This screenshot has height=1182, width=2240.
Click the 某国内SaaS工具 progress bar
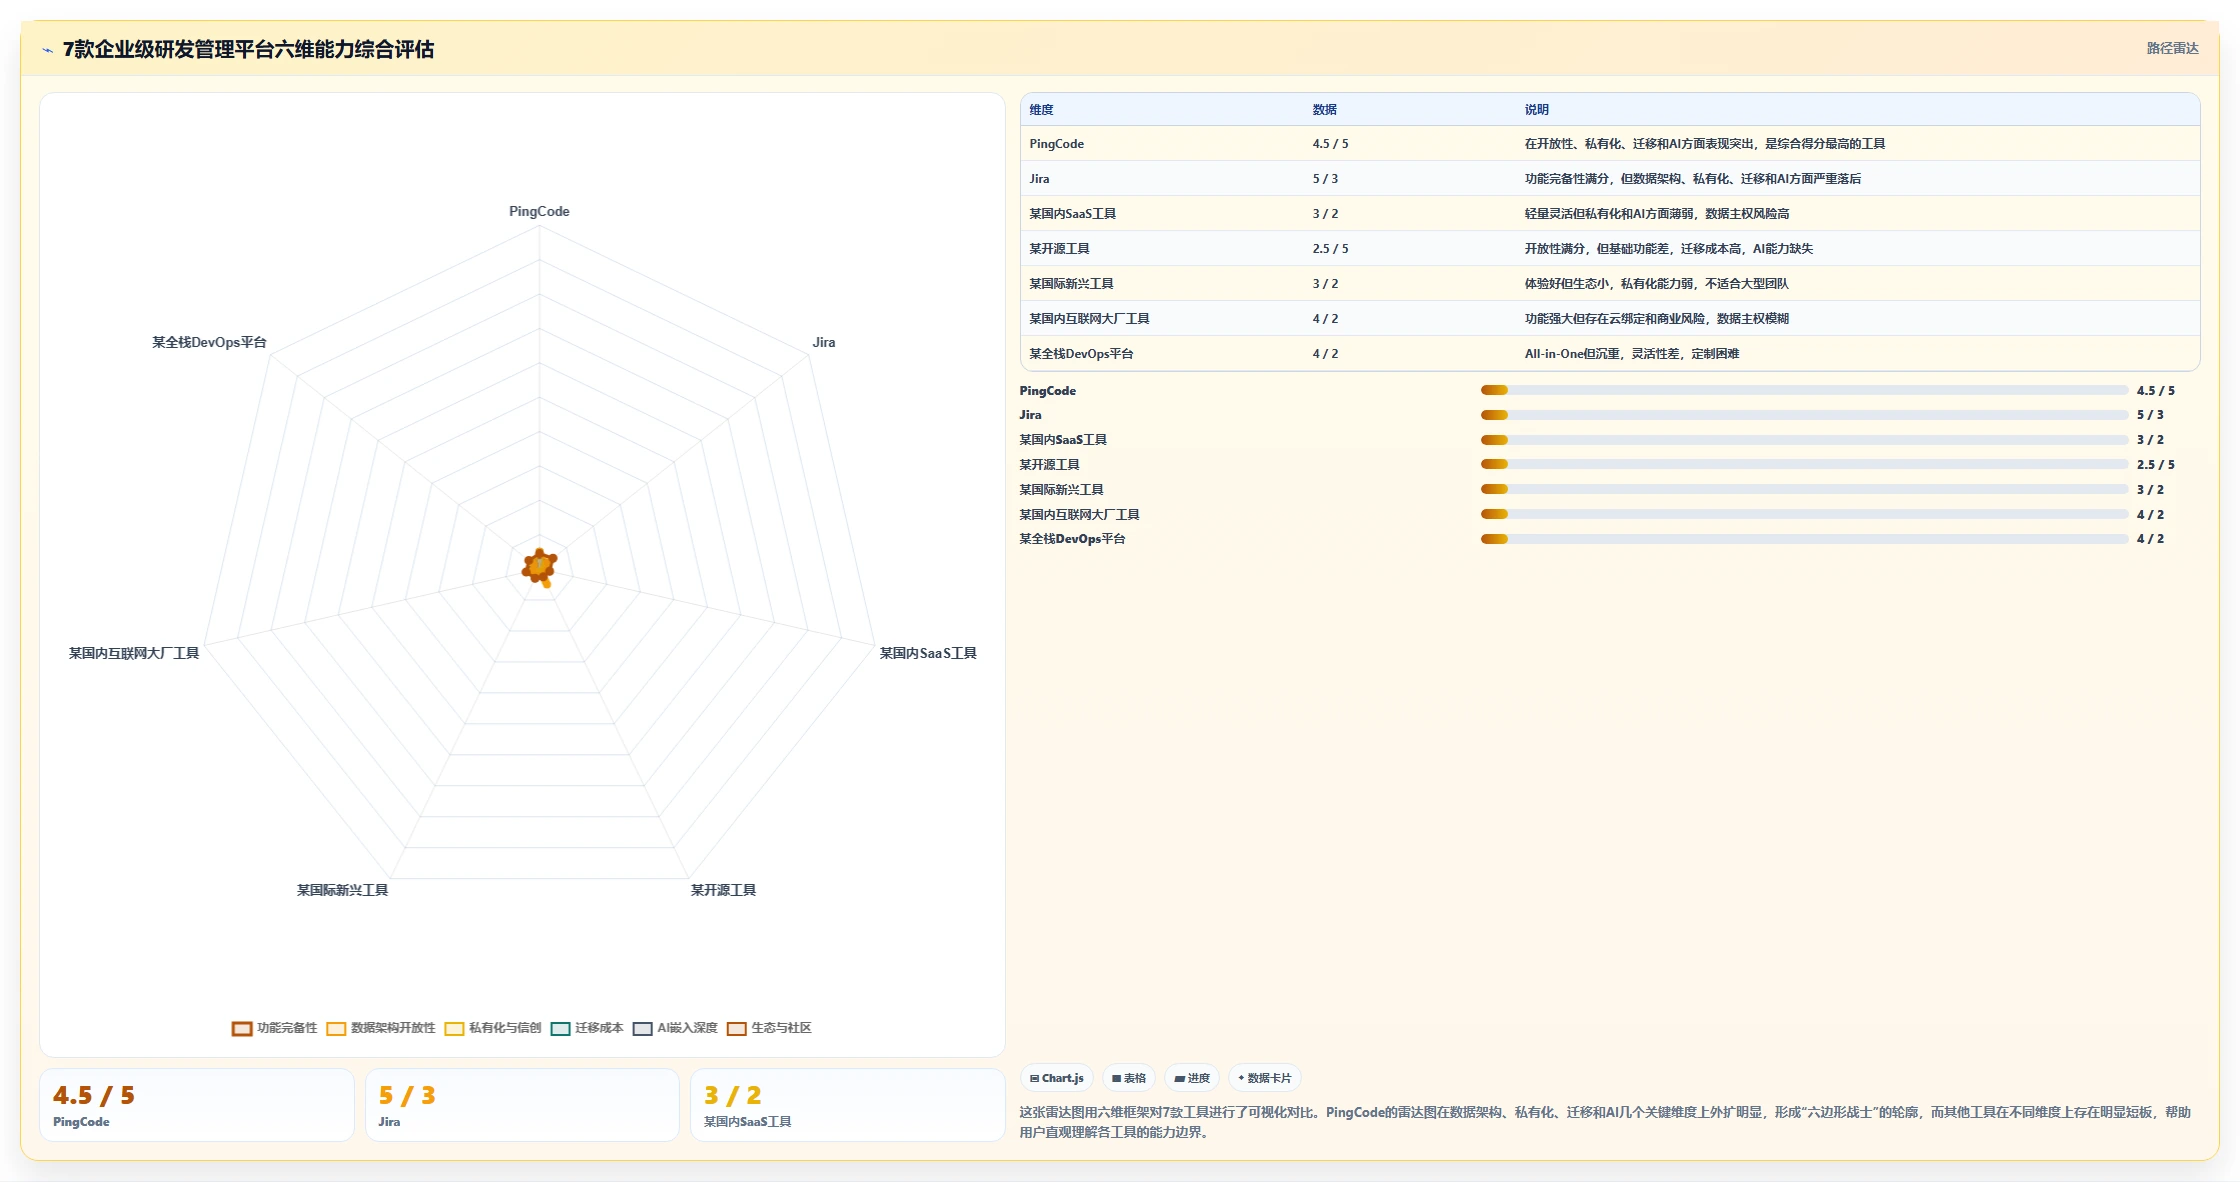click(x=1804, y=439)
